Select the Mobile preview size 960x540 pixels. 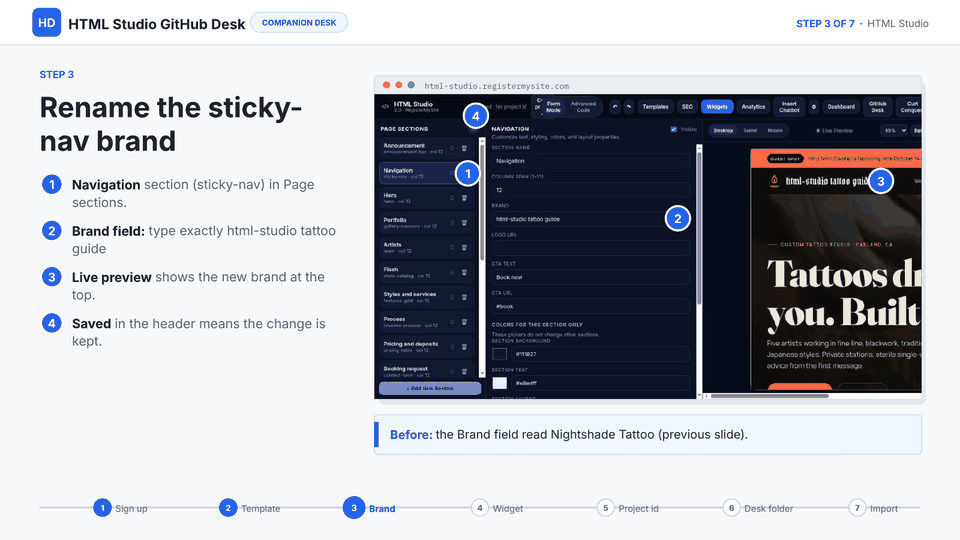click(x=775, y=130)
